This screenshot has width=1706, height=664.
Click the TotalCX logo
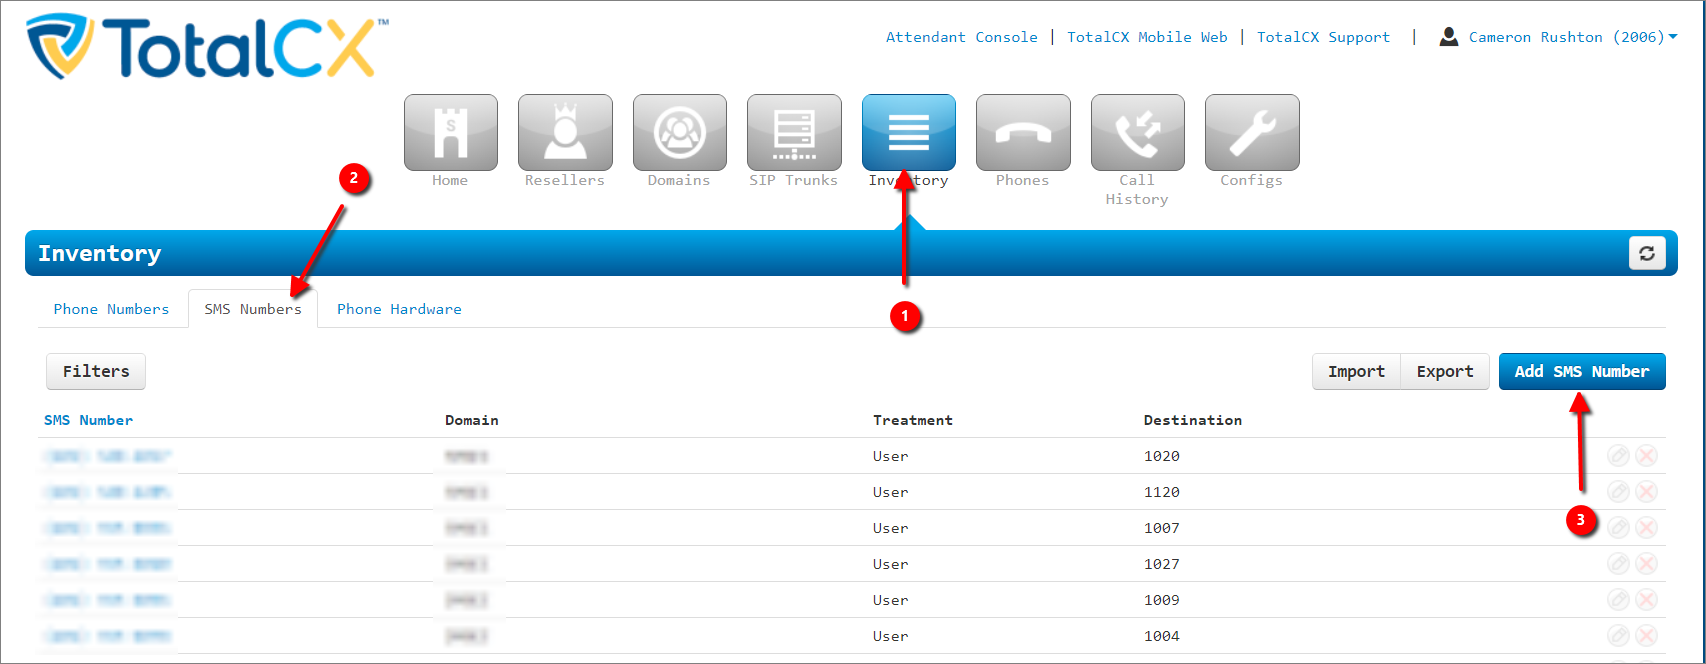207,47
